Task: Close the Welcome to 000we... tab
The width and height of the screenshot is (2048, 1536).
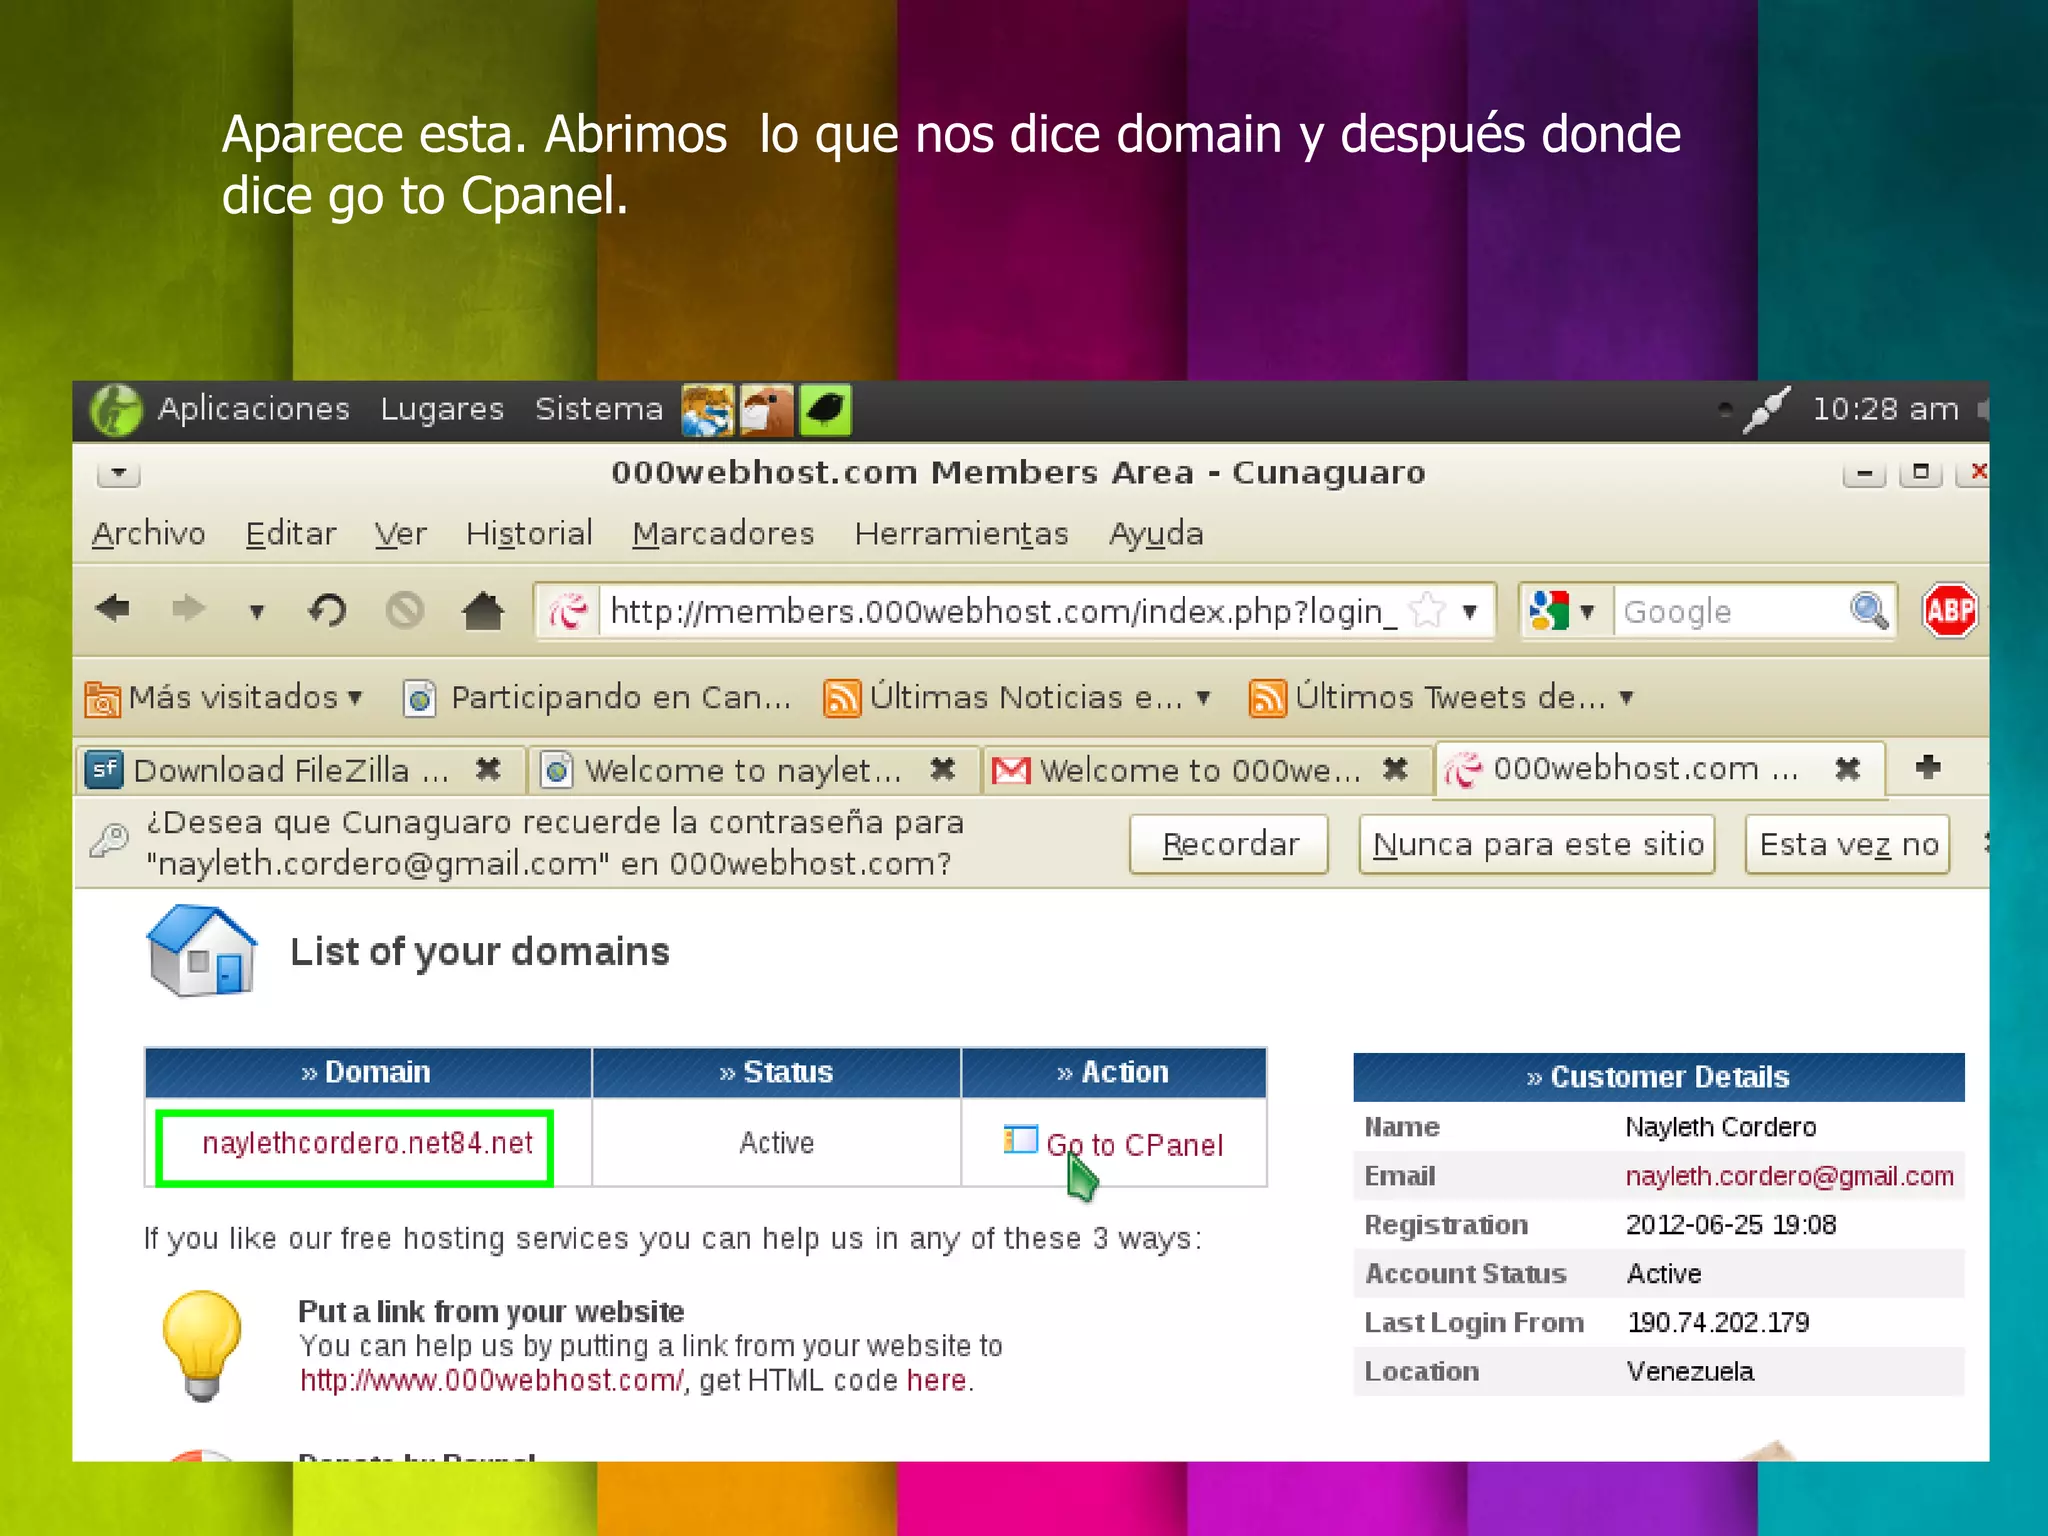Action: click(x=1395, y=769)
